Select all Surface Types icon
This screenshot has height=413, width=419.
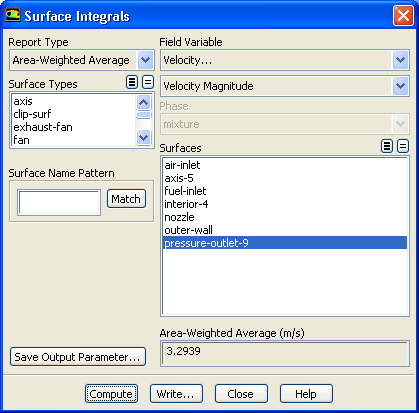(132, 82)
